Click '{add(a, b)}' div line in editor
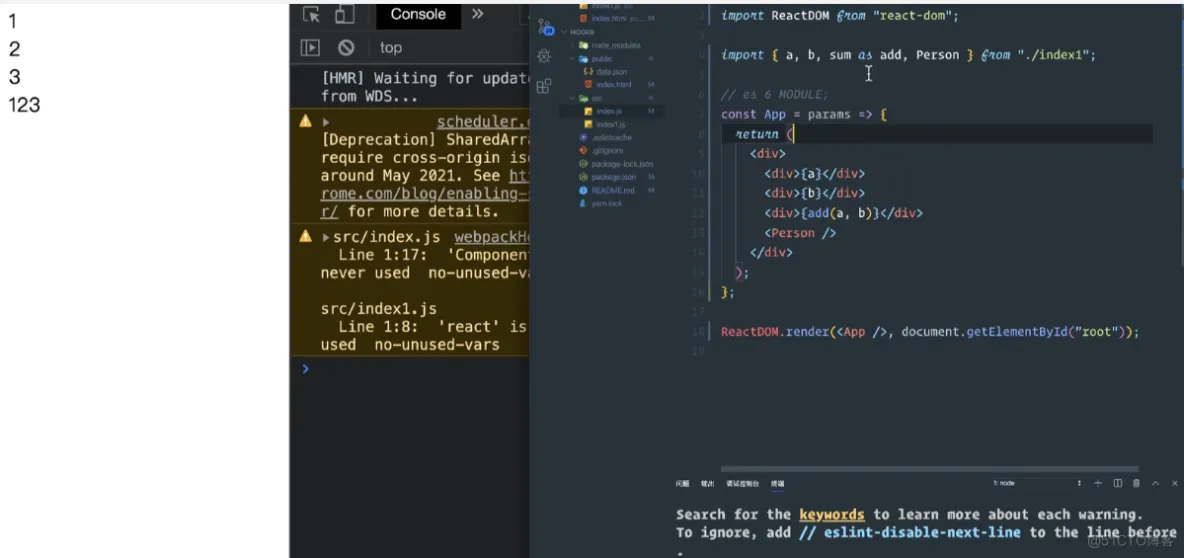Viewport: 1184px width, 558px height. point(843,214)
